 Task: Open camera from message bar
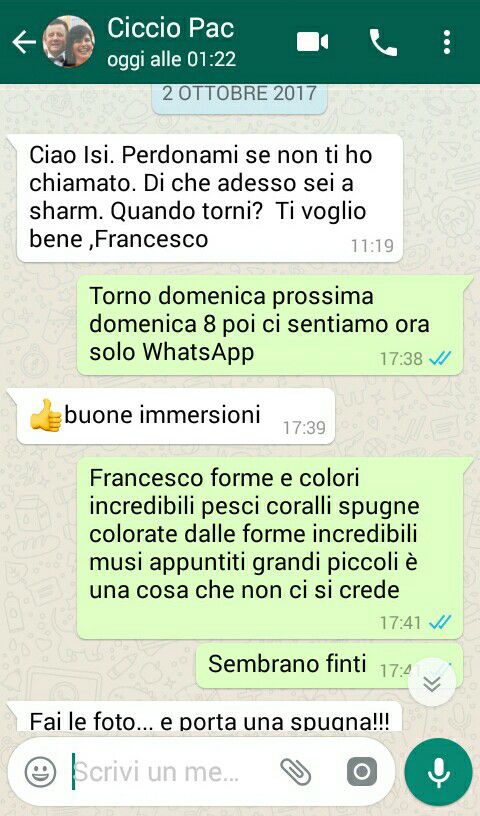click(362, 771)
